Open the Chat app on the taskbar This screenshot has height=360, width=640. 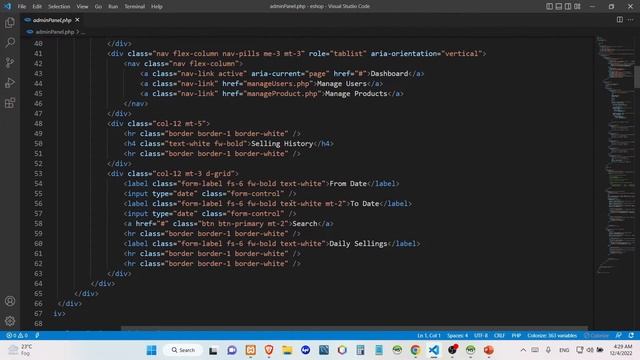[232, 350]
